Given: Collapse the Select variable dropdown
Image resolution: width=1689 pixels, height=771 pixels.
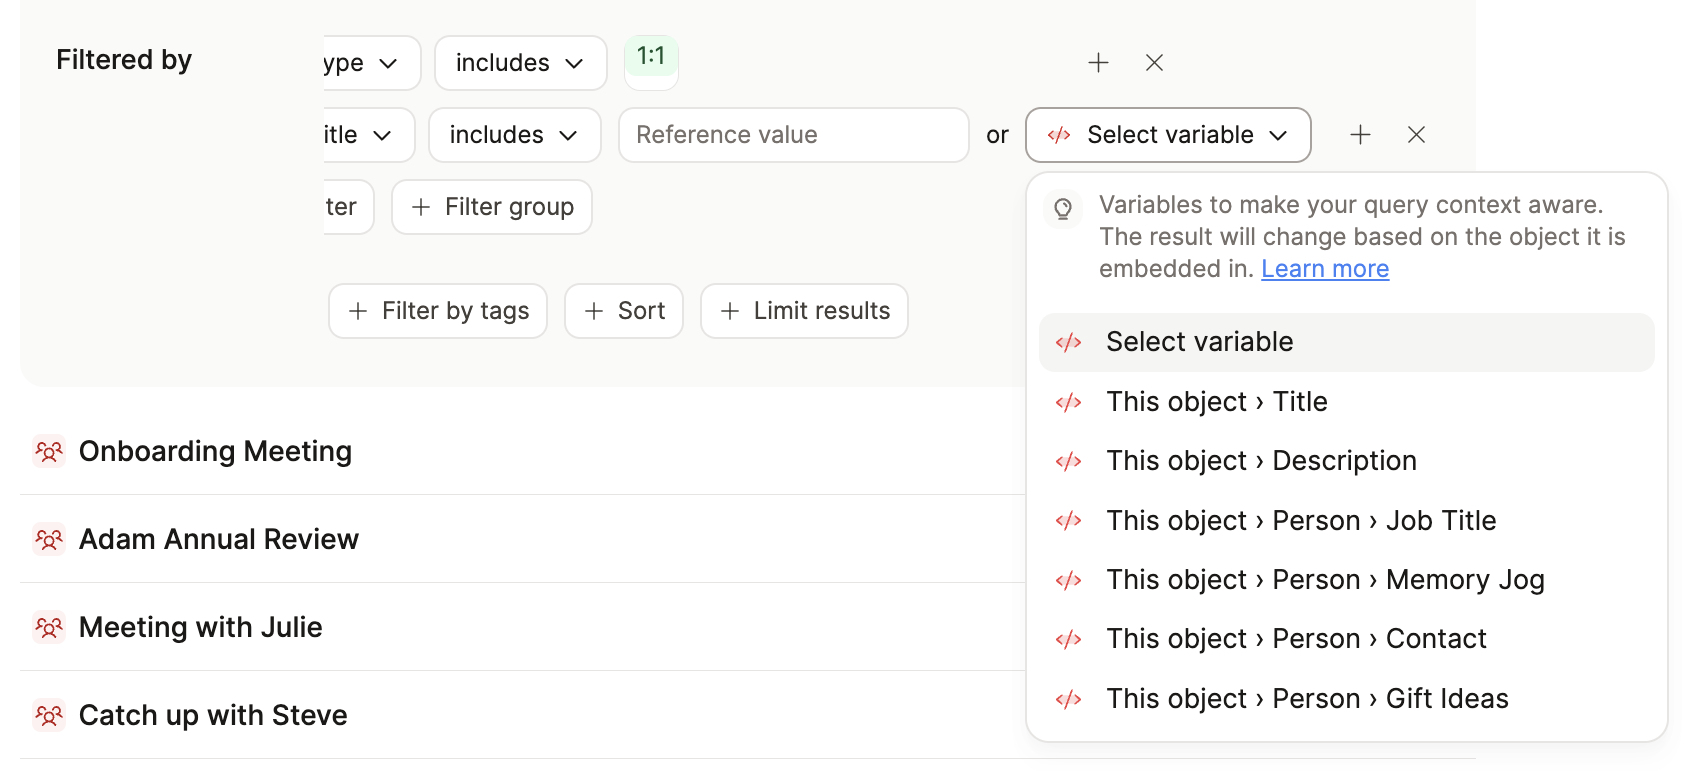Looking at the screenshot, I should [x=1167, y=135].
